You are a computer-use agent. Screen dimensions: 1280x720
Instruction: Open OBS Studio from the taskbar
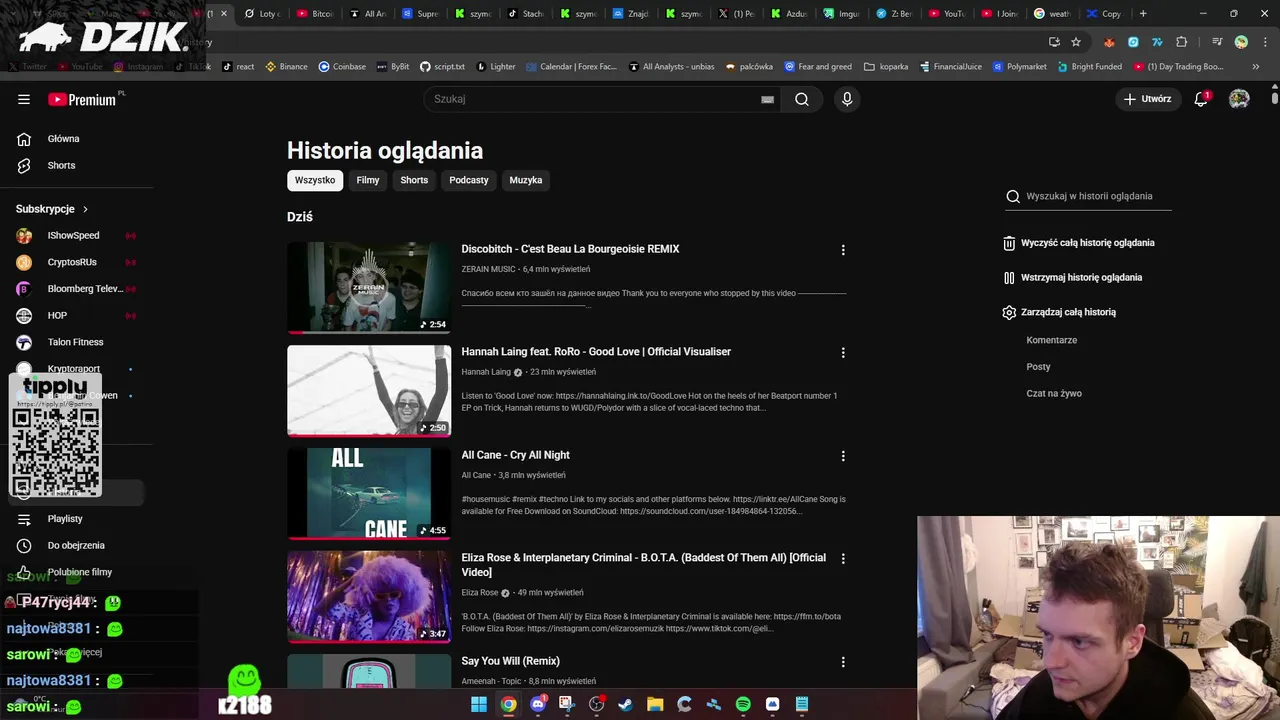click(597, 704)
